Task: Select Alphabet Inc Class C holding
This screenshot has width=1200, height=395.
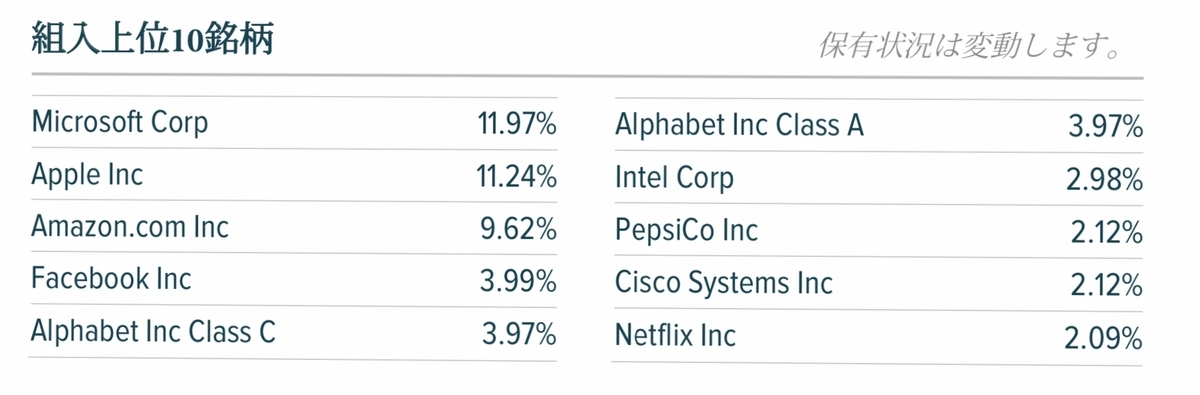Action: 153,331
